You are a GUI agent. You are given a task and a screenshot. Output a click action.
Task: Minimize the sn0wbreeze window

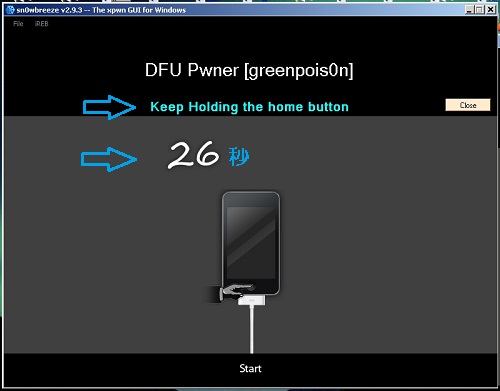[469, 10]
